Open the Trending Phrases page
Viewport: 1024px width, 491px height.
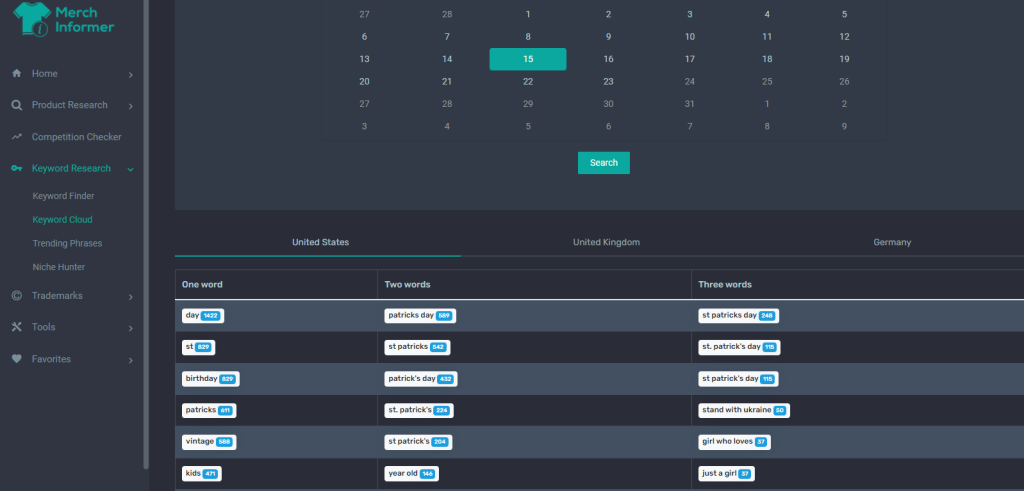coord(67,244)
